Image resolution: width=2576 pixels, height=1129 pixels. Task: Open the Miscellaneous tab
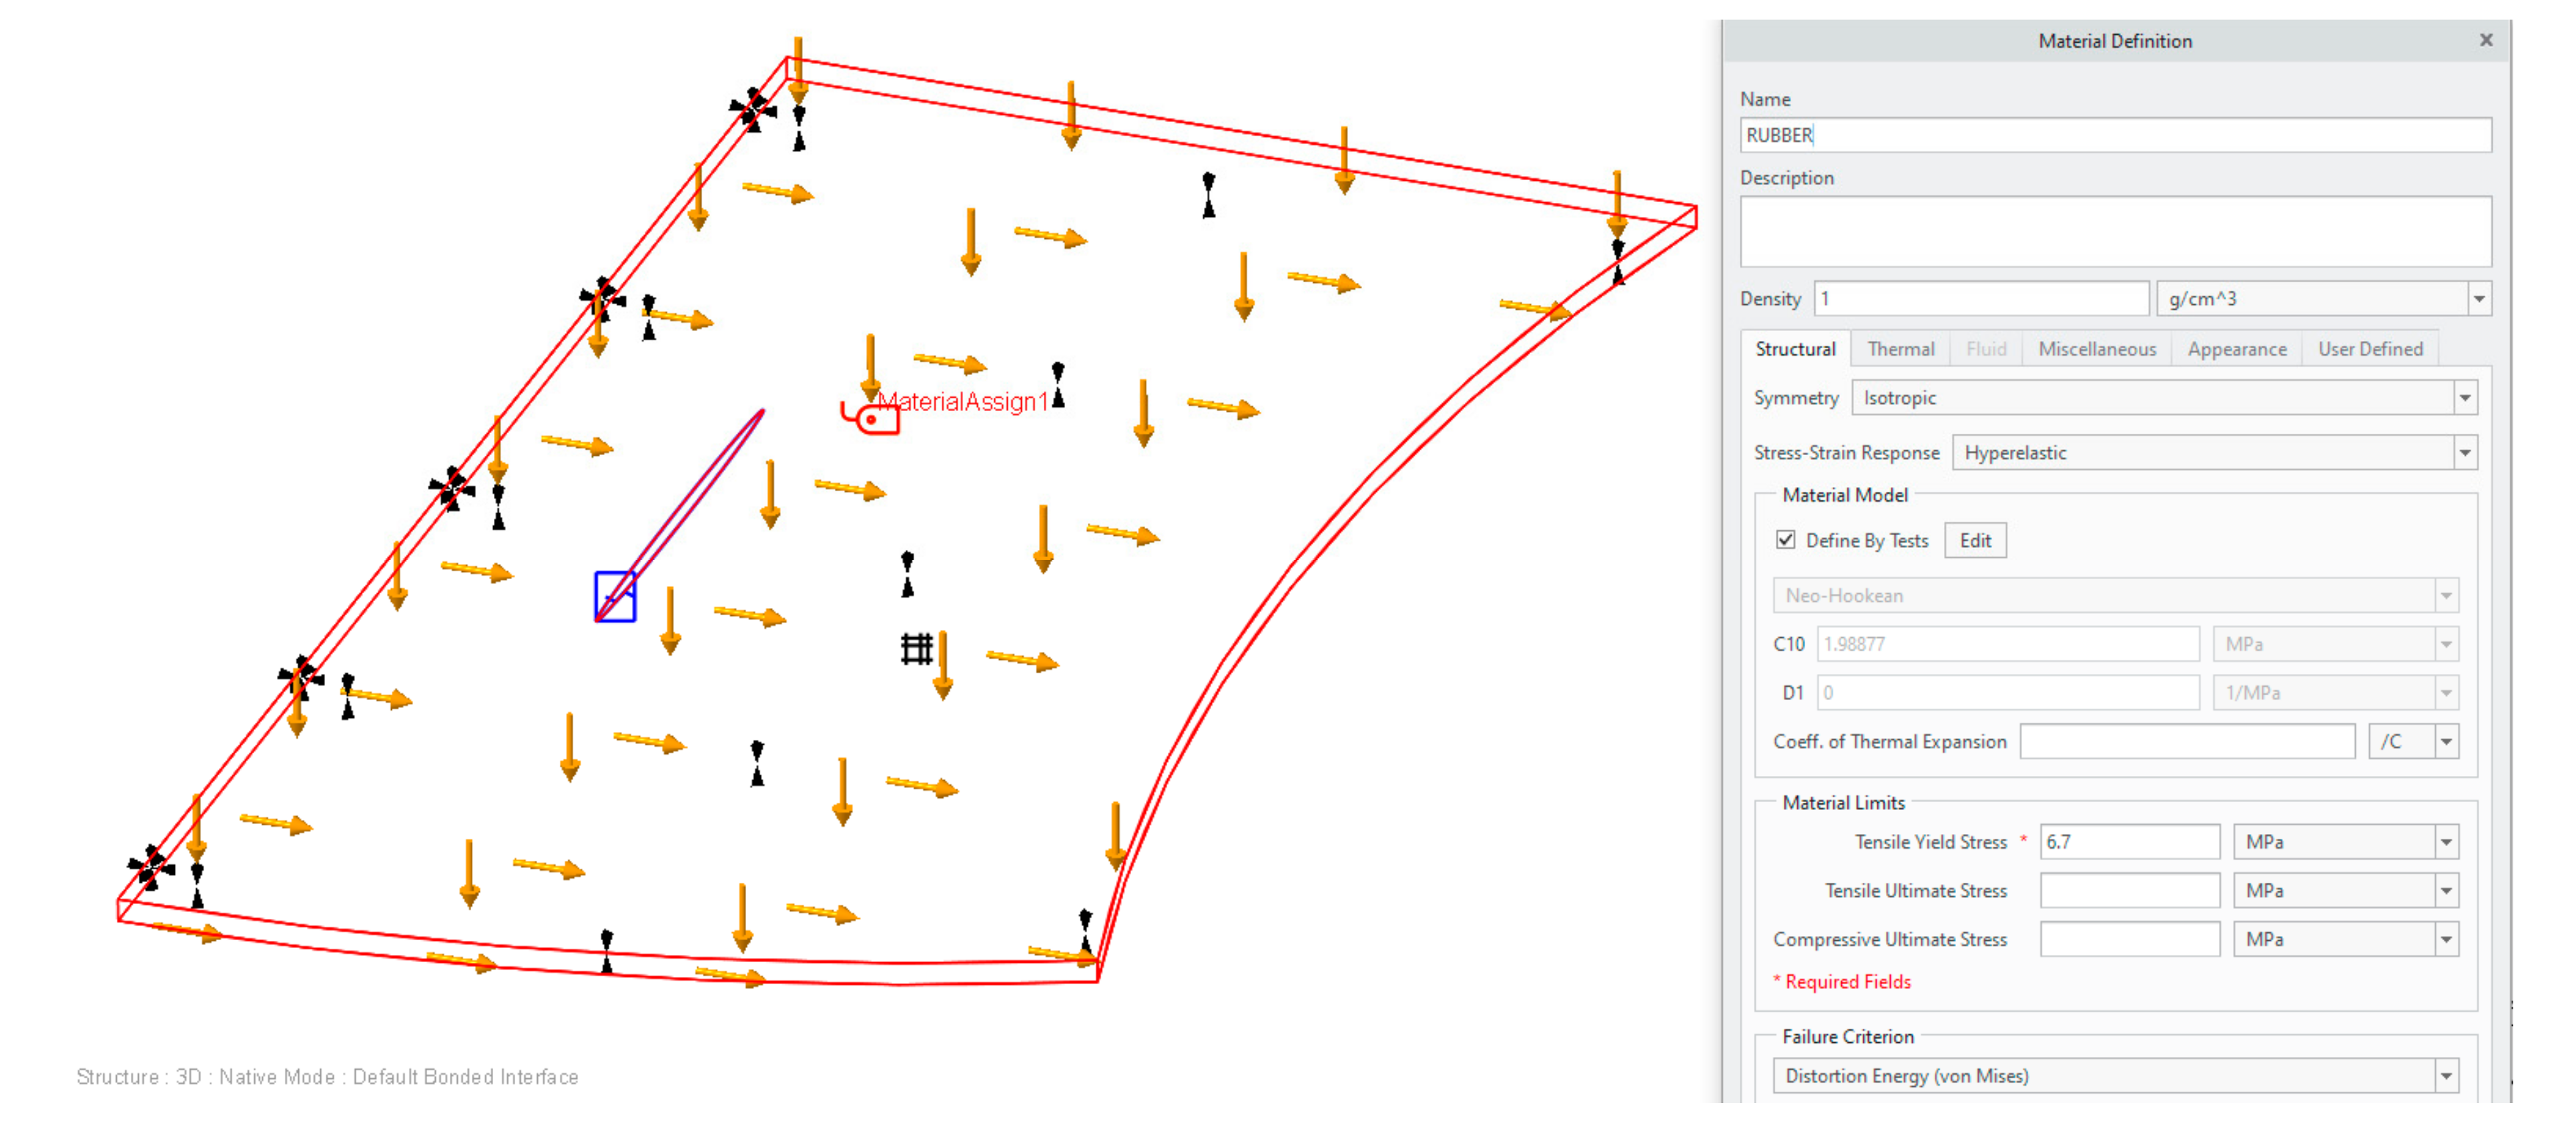click(x=2097, y=349)
